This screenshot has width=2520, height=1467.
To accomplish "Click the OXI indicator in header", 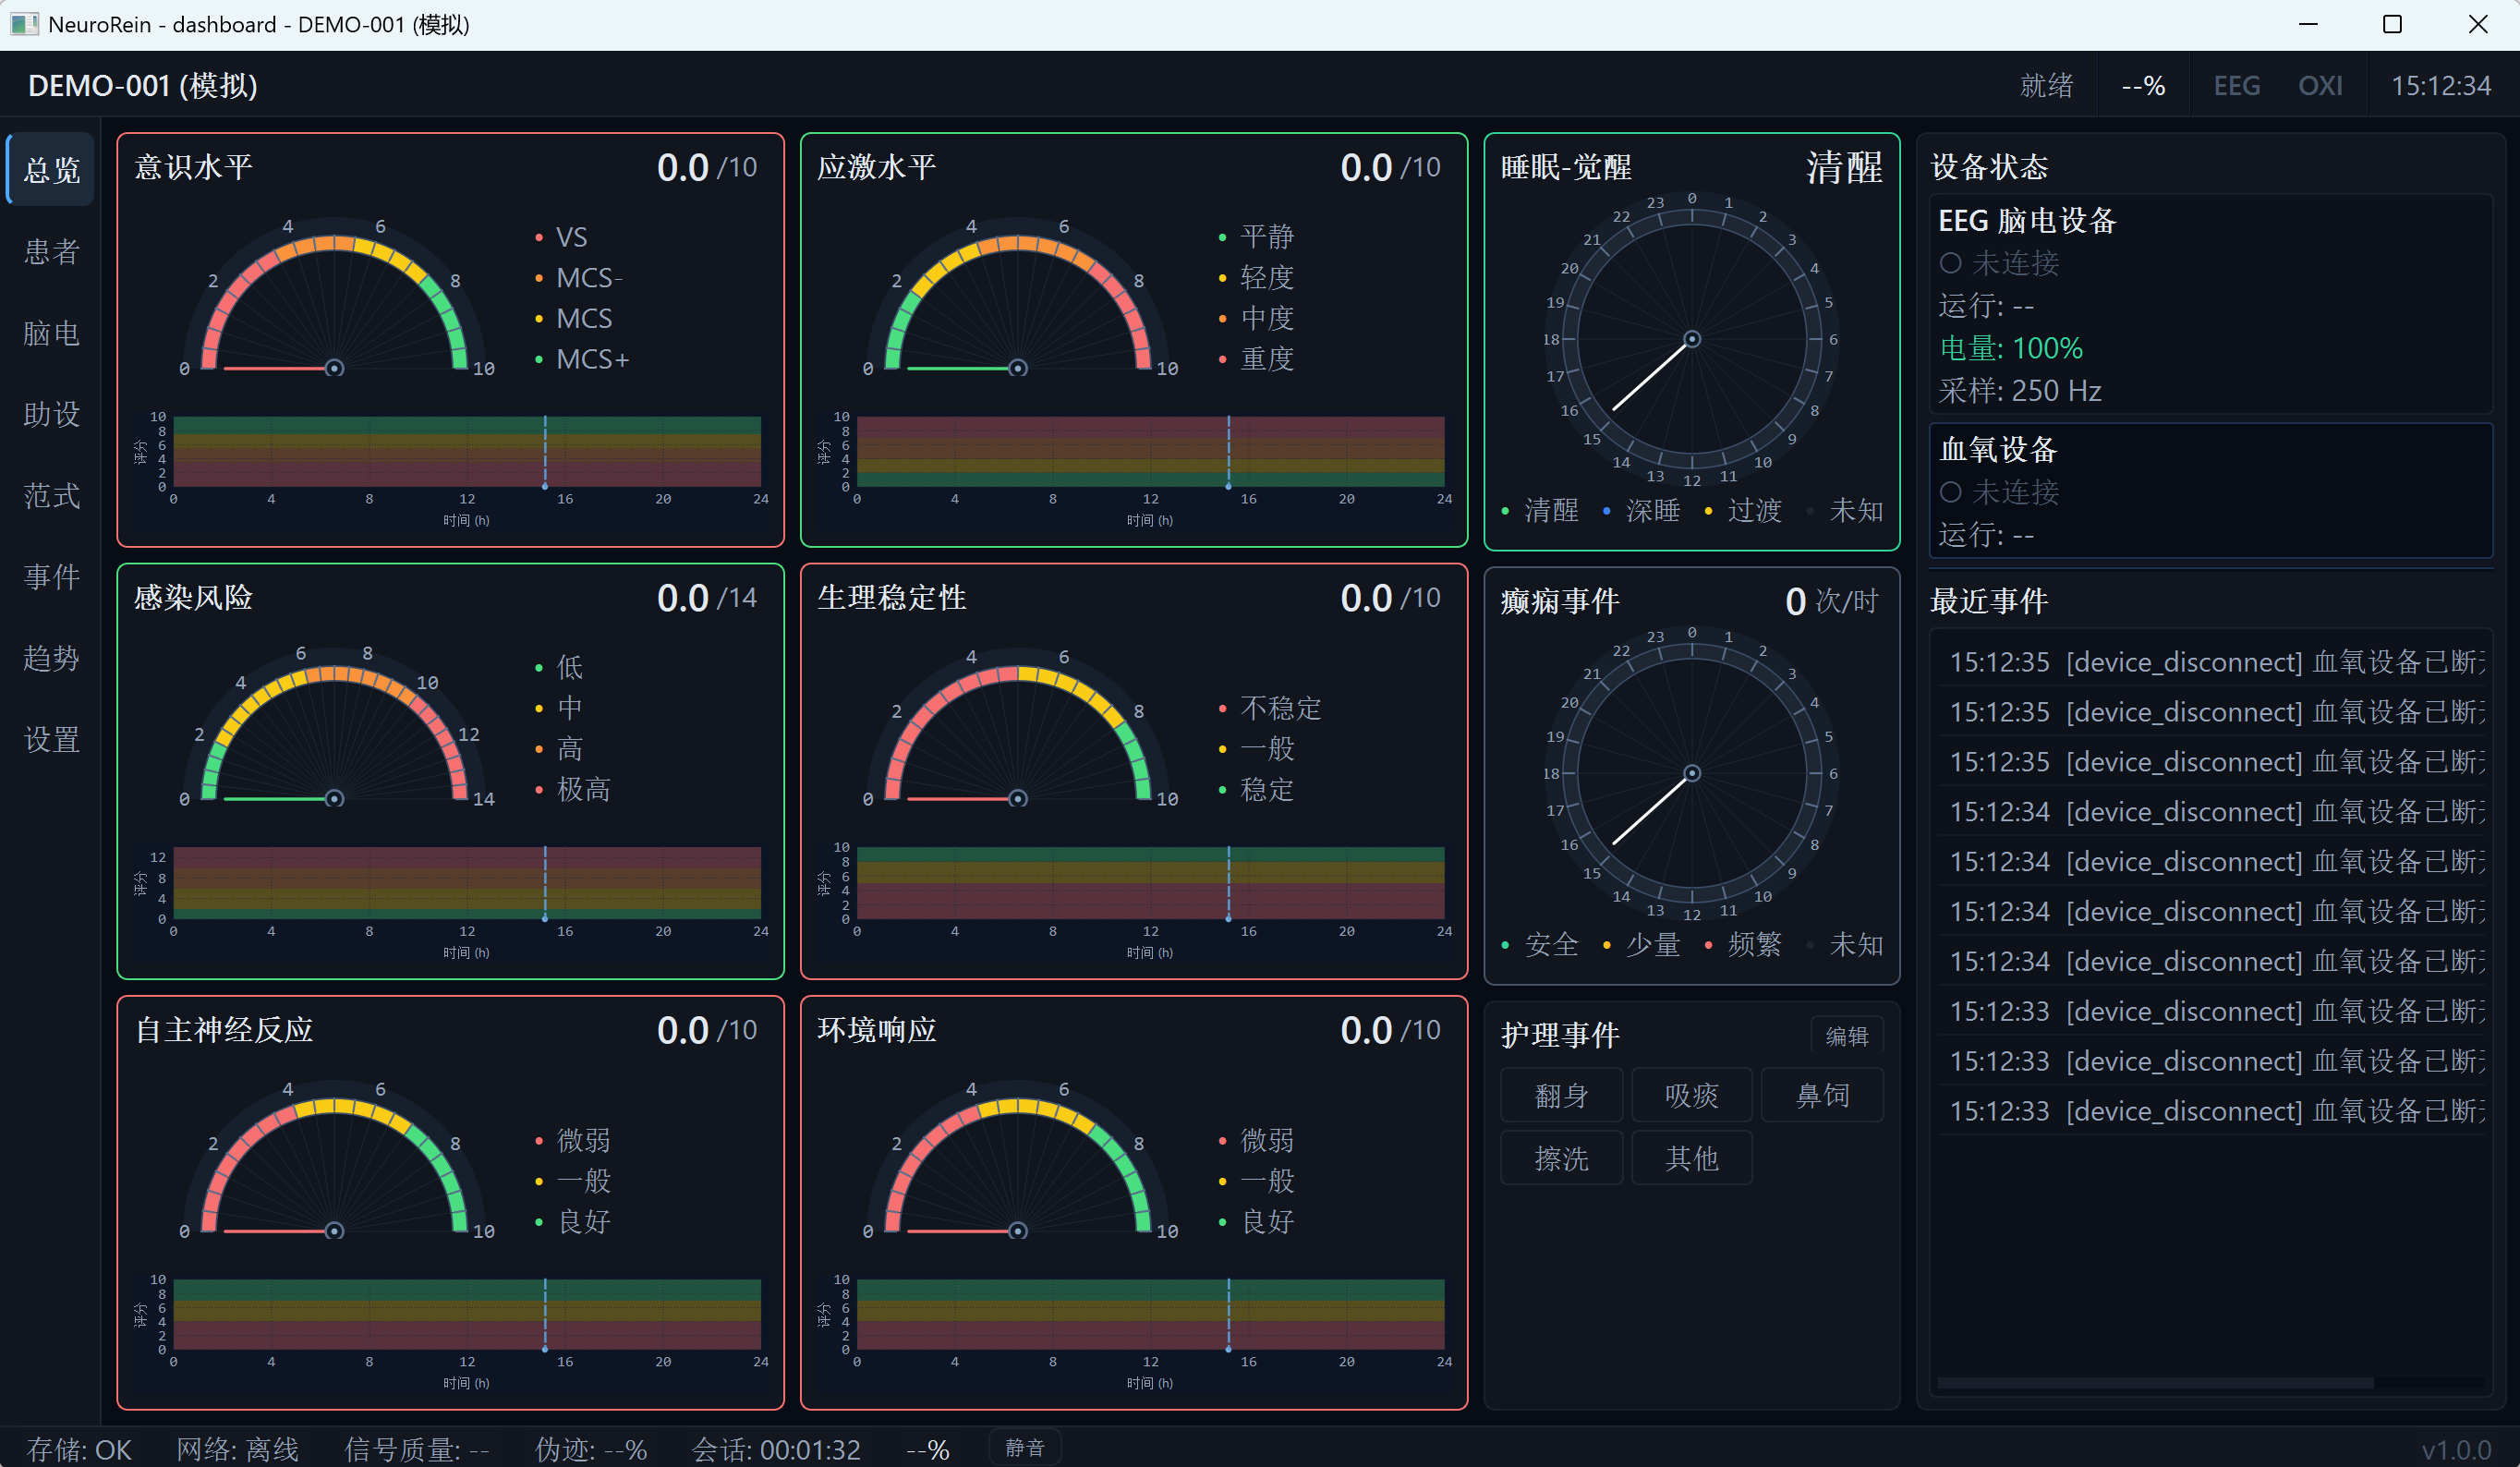I will [2320, 86].
